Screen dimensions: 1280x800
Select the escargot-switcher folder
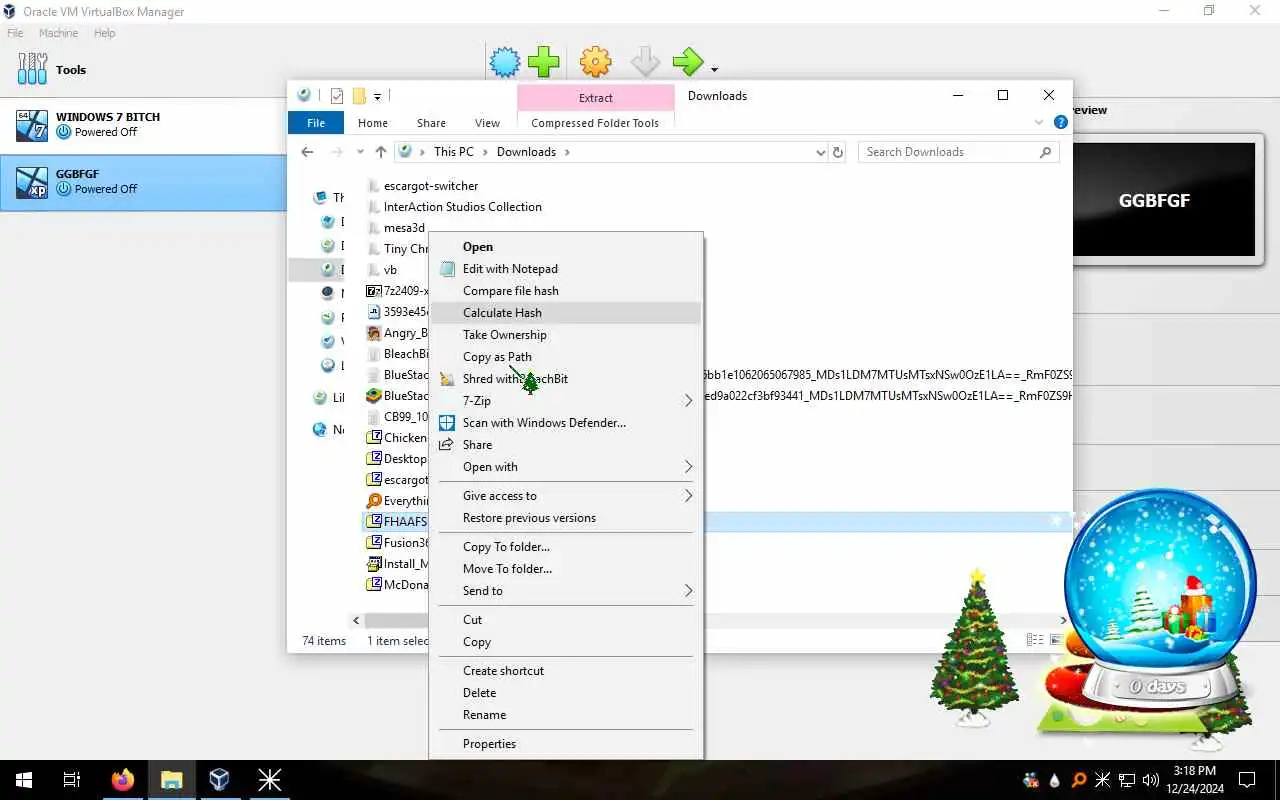pyautogui.click(x=431, y=186)
